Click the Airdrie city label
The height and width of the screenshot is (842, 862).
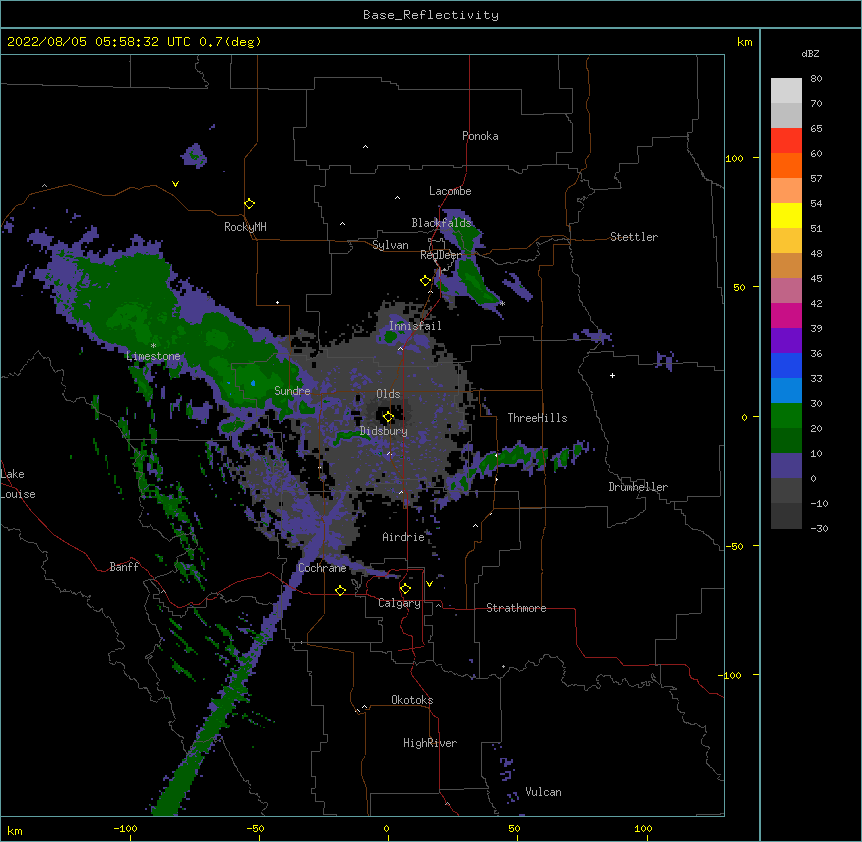[x=403, y=537]
